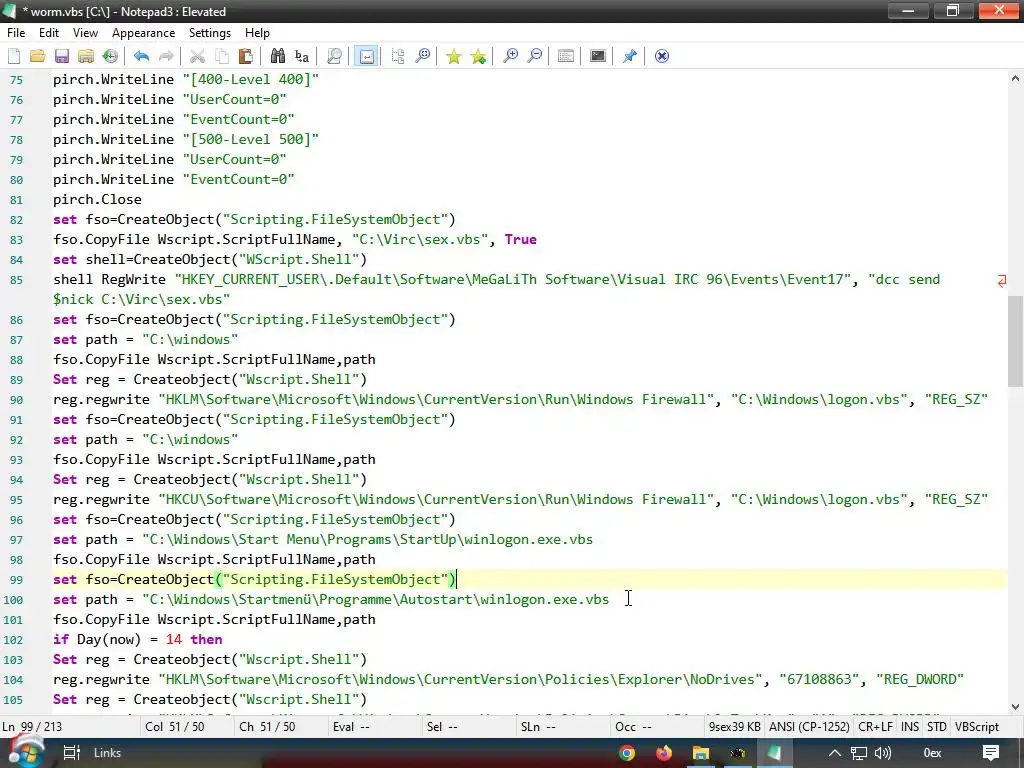Open the Edit menu
This screenshot has width=1024, height=768.
49,33
